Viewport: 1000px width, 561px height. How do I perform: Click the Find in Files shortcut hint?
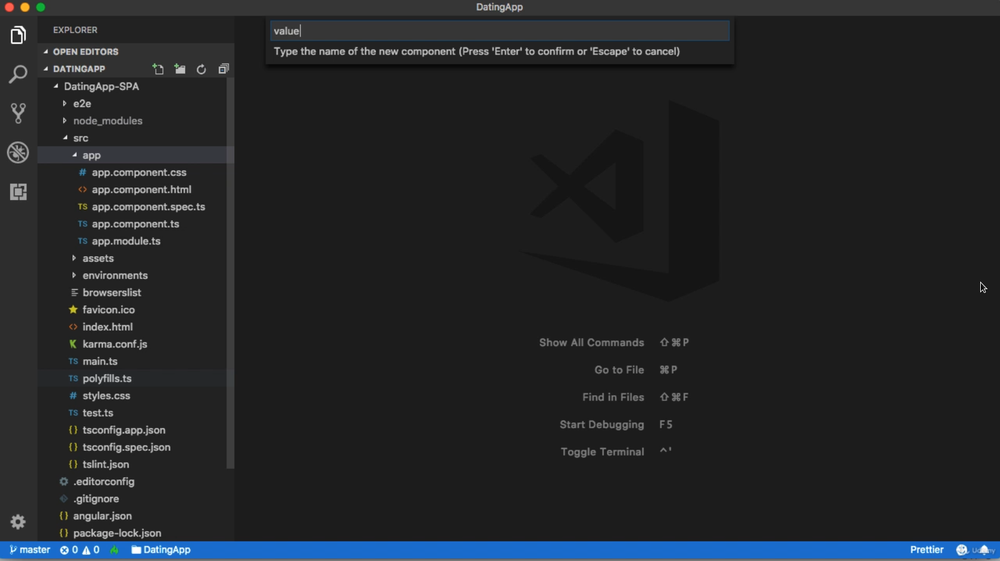(x=635, y=397)
